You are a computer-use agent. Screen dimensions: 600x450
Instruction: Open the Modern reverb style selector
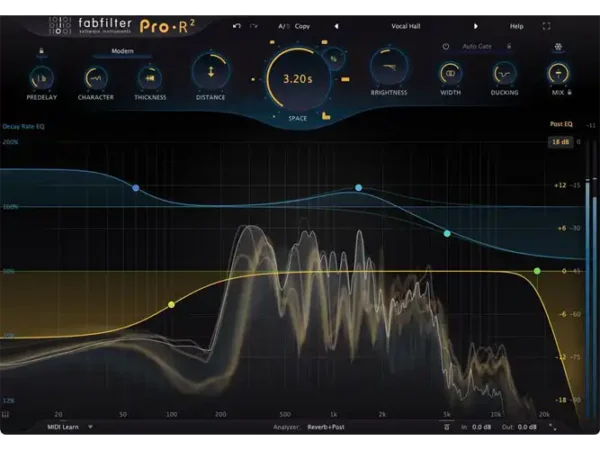122,51
